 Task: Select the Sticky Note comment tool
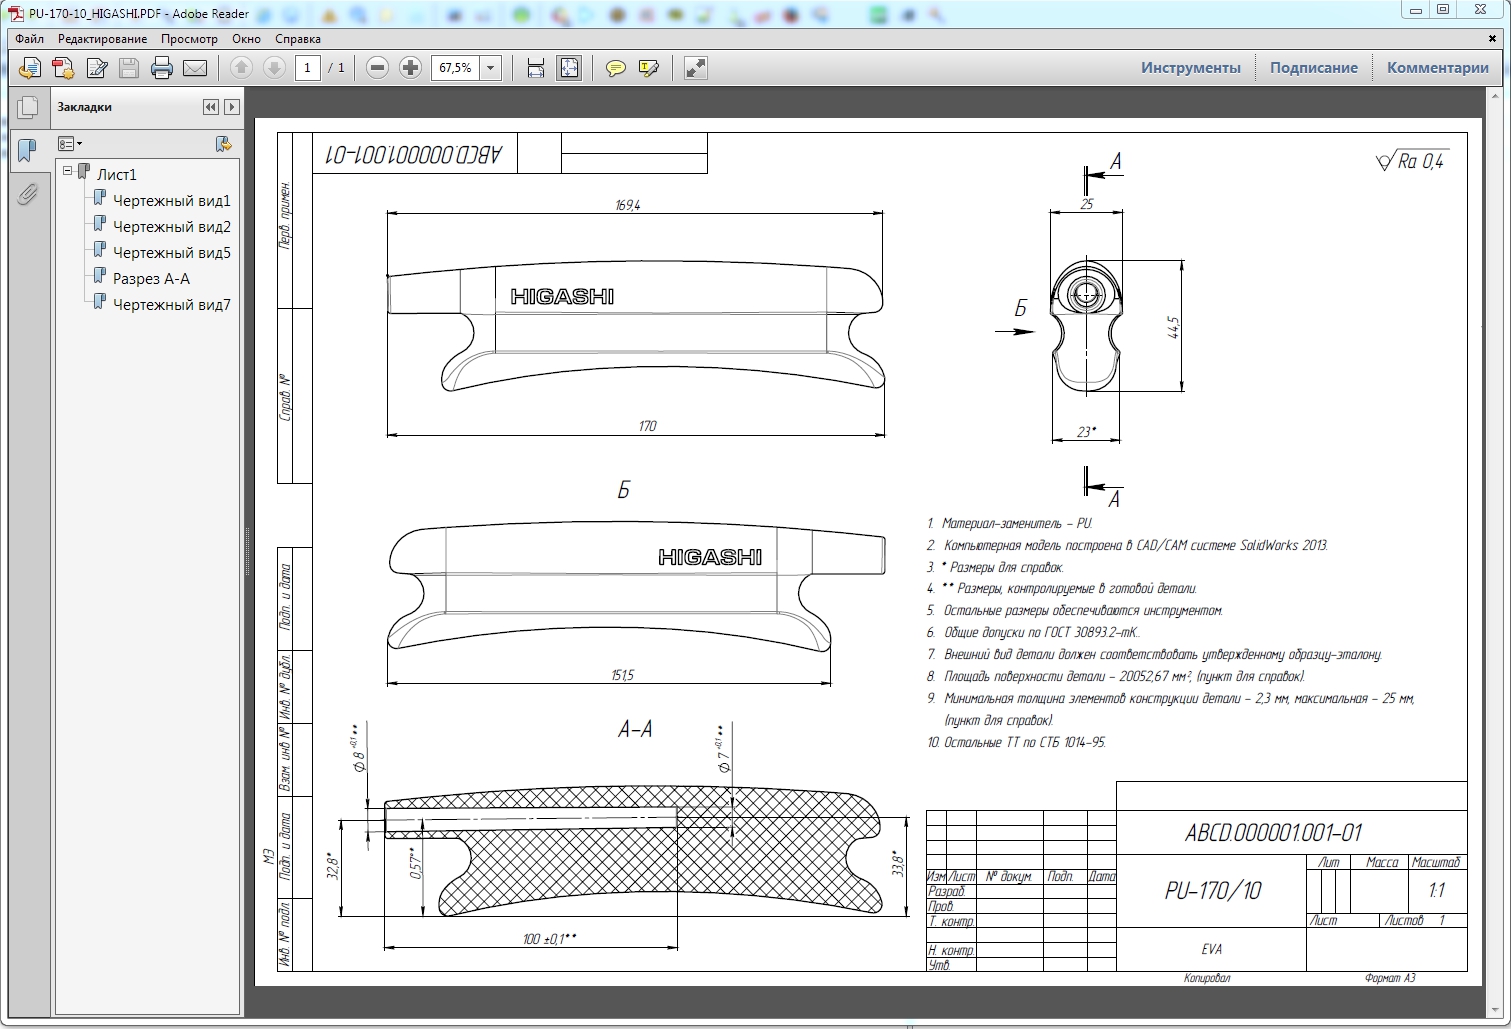617,68
